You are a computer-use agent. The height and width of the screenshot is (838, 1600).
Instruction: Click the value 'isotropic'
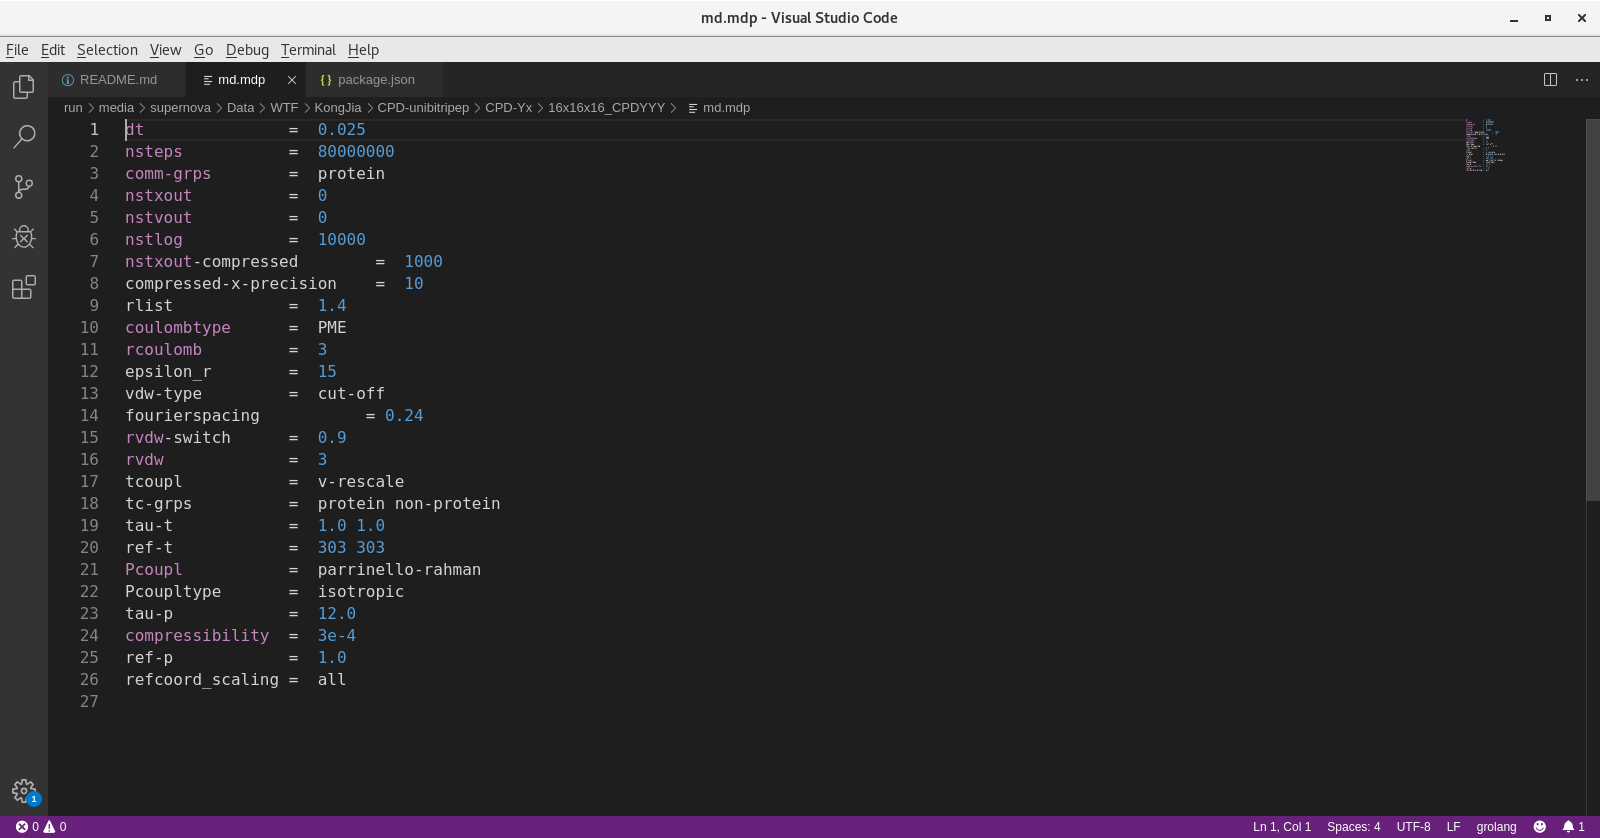[x=361, y=592]
